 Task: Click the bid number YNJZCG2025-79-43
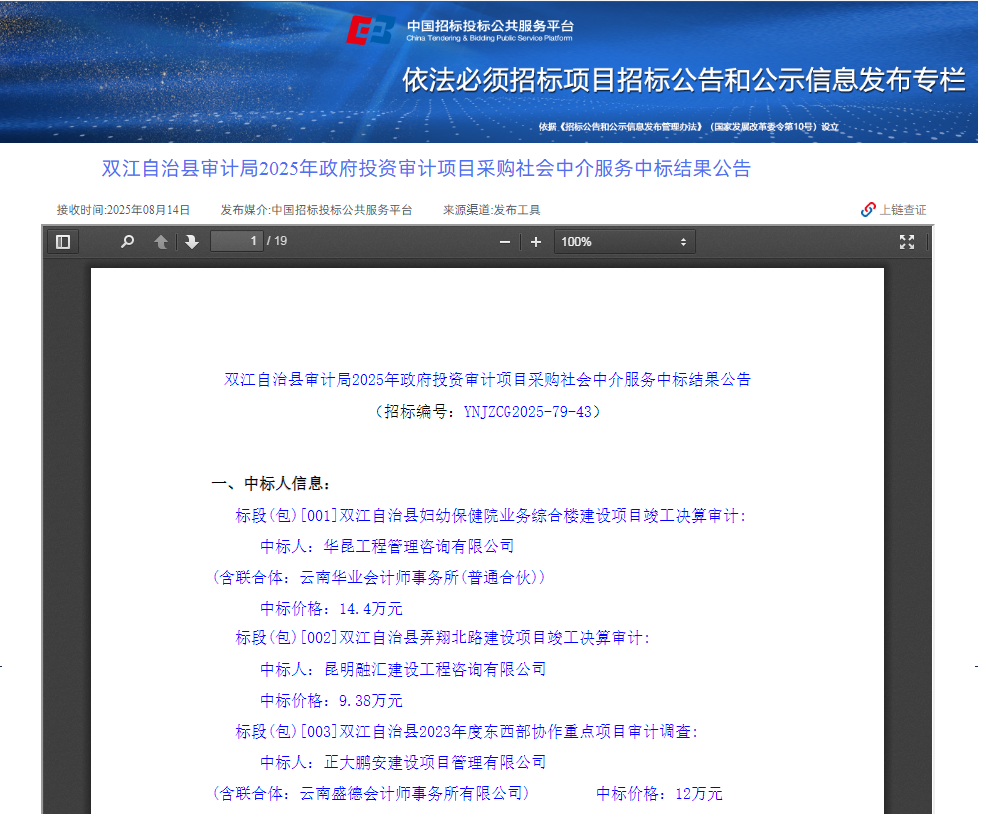click(x=528, y=411)
